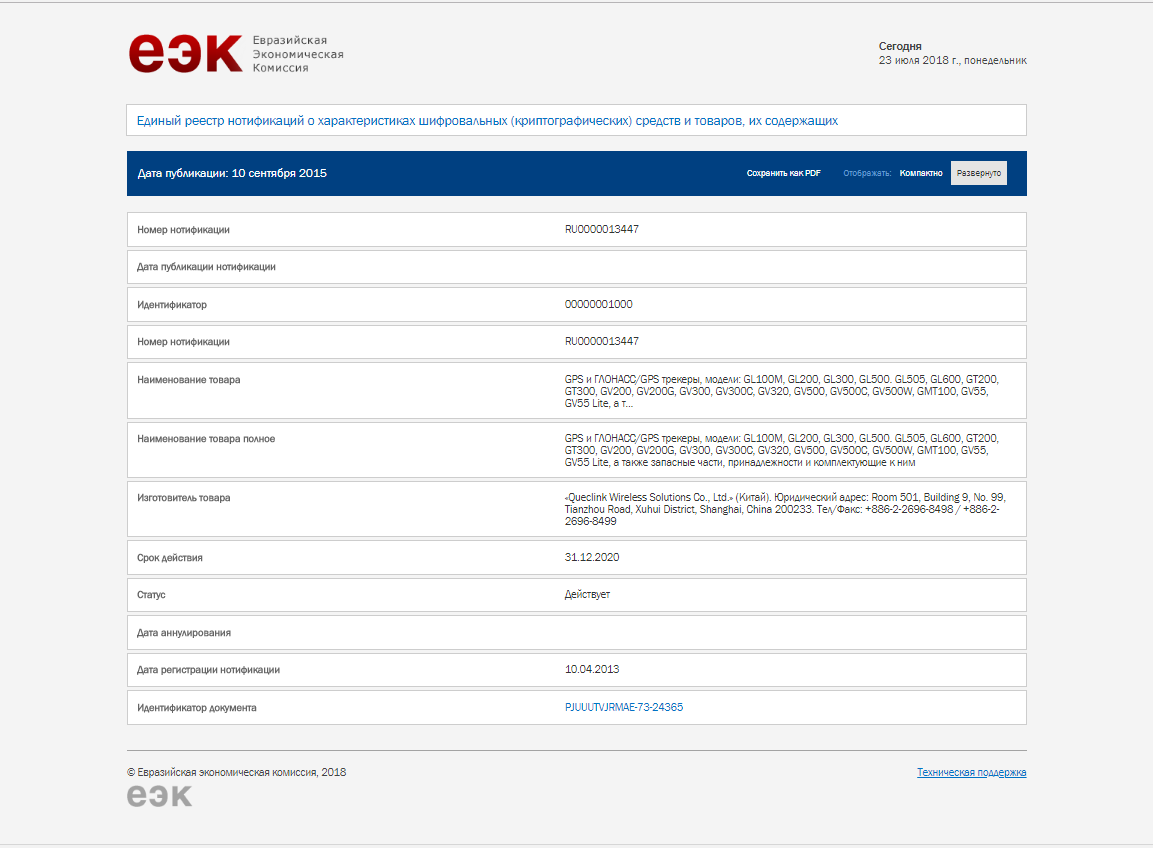Click the truncated Наименование товара row text

pos(781,391)
